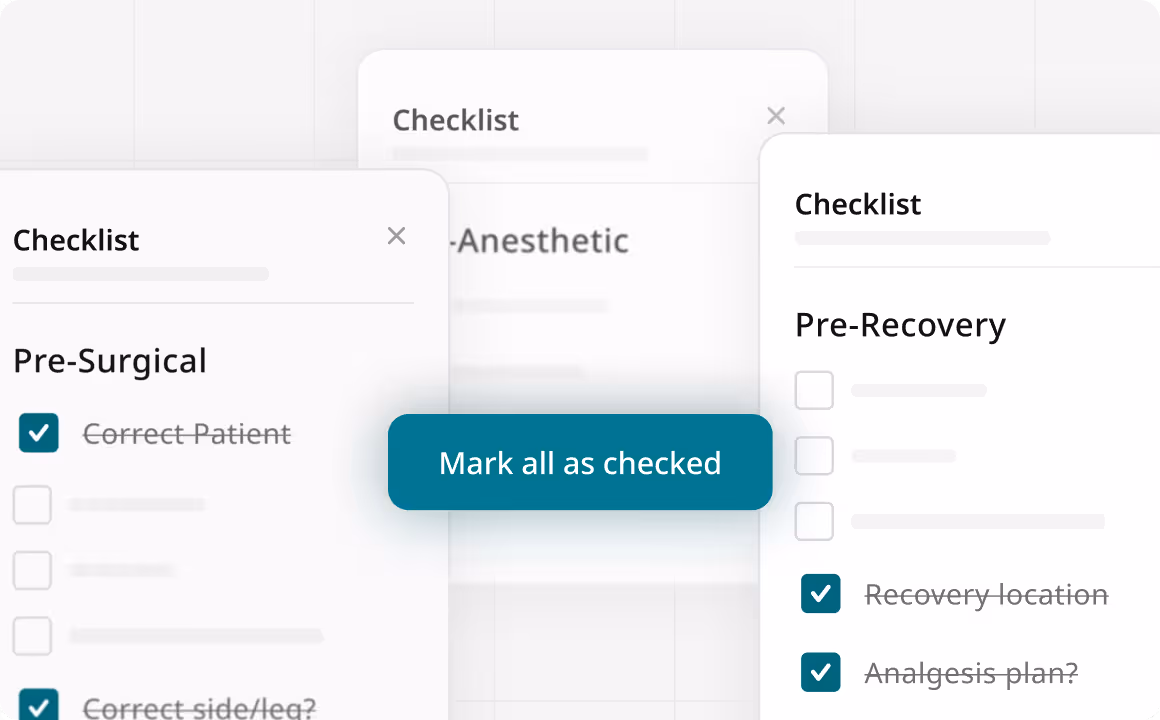Check the second empty box under Pre-Recovery

(814, 455)
